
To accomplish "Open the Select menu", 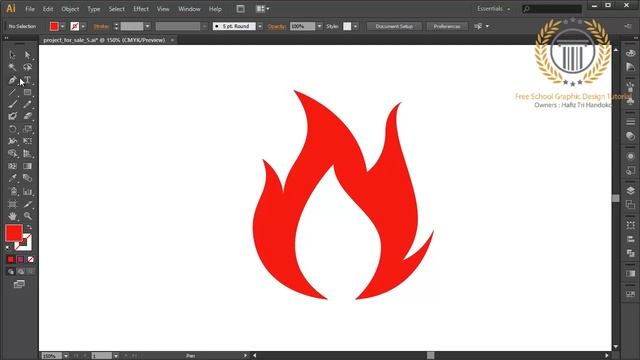I will click(116, 9).
